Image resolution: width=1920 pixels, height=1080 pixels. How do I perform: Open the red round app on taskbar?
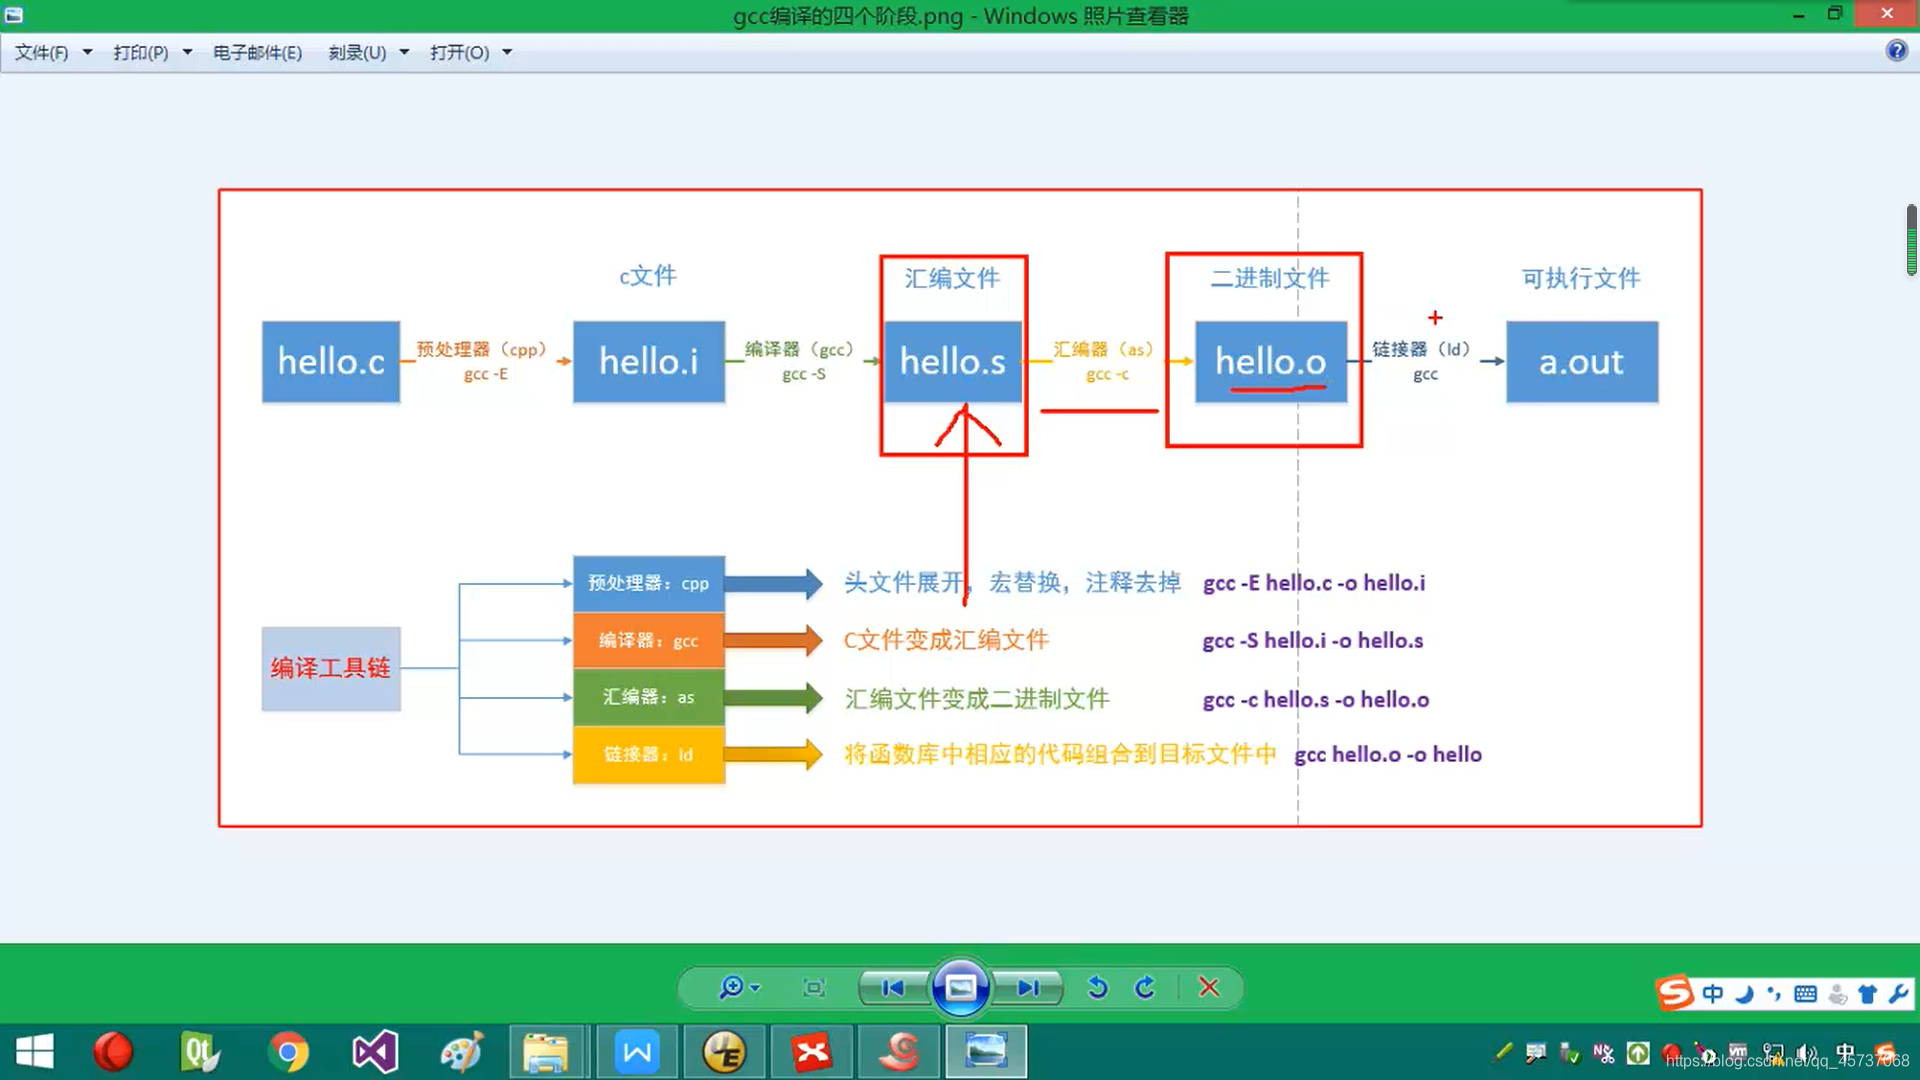click(113, 1052)
